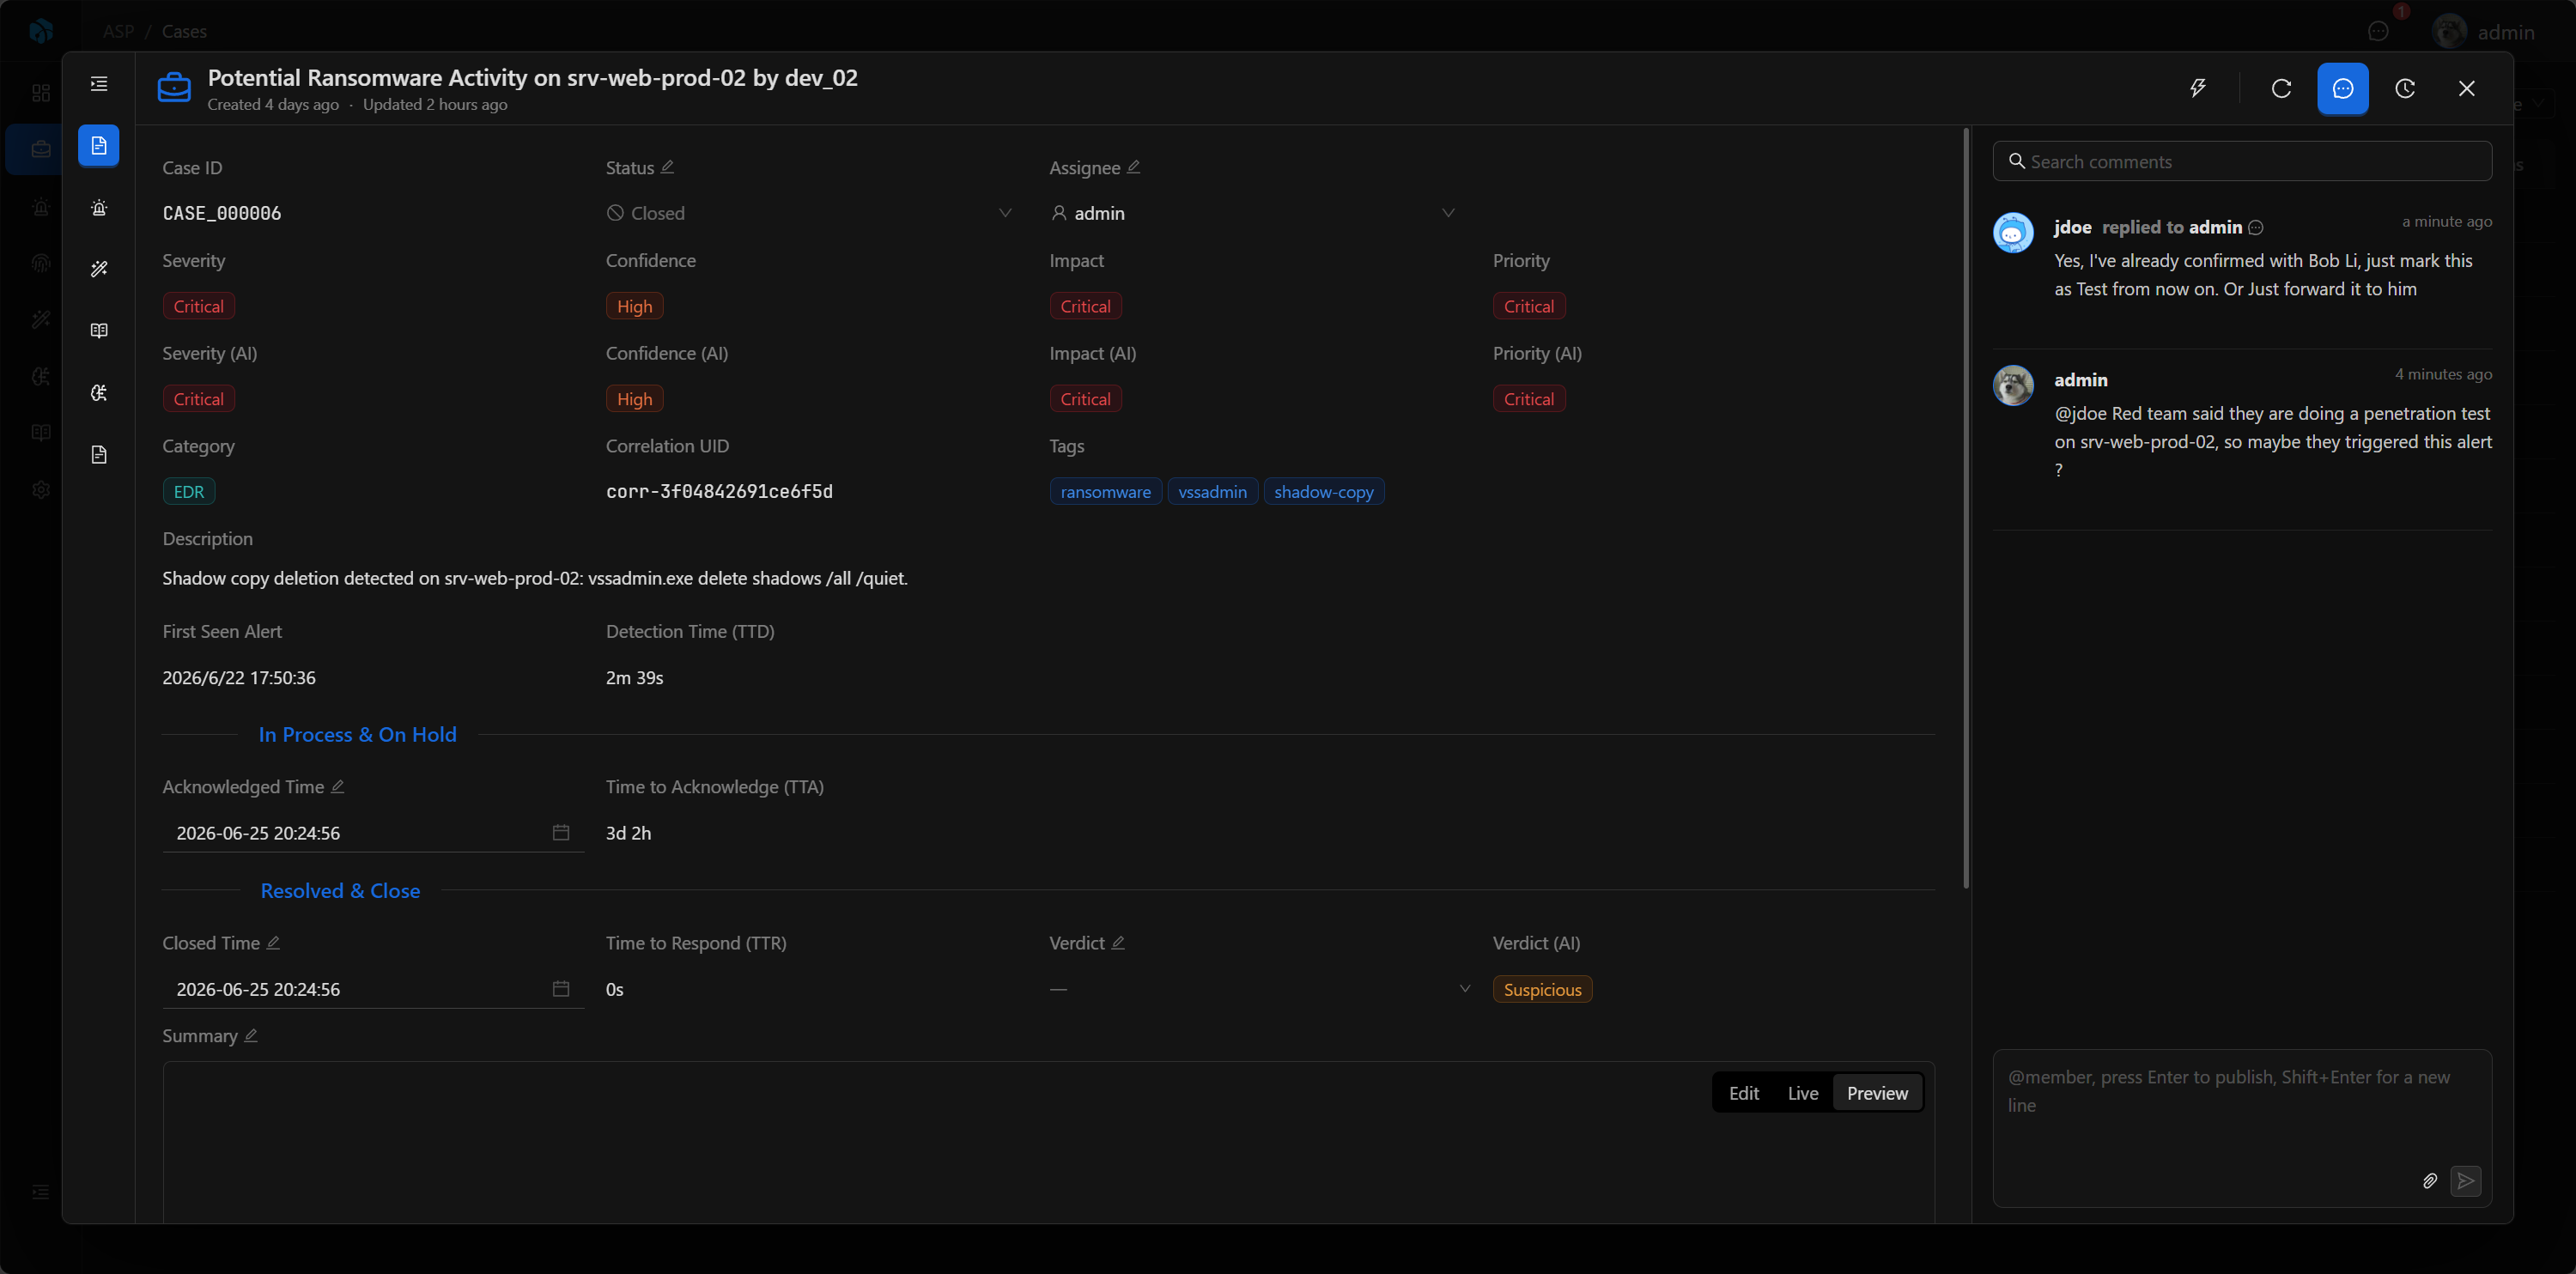Open the case history clock icon

click(2405, 88)
